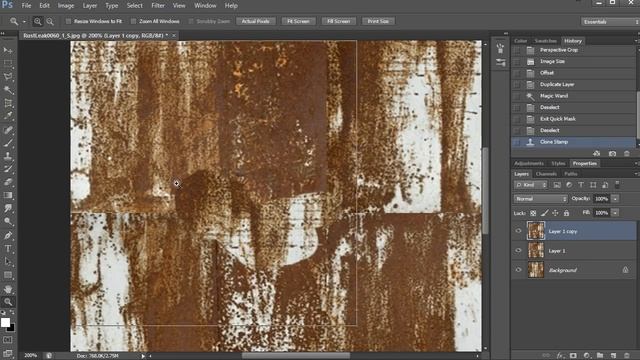Select the Hand tool

pos(8,289)
